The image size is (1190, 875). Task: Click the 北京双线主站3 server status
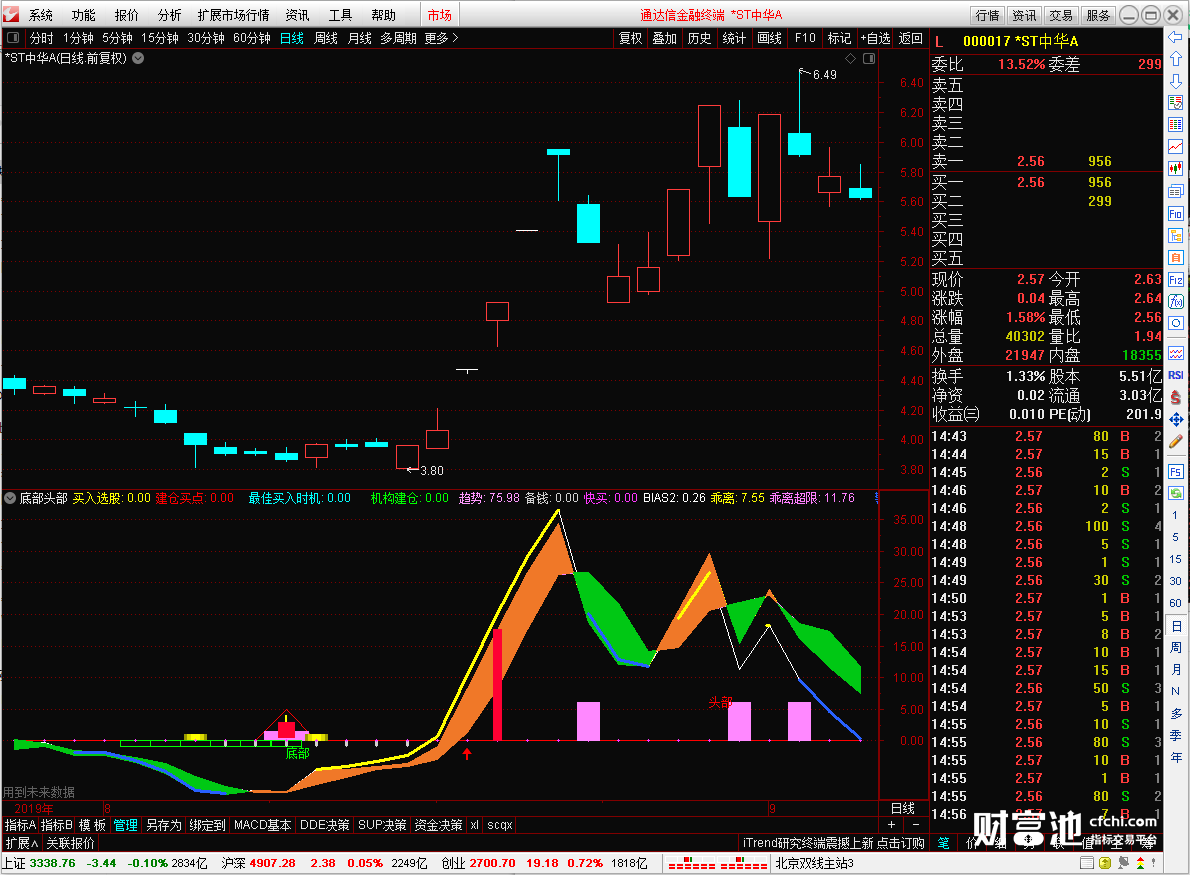[x=814, y=864]
